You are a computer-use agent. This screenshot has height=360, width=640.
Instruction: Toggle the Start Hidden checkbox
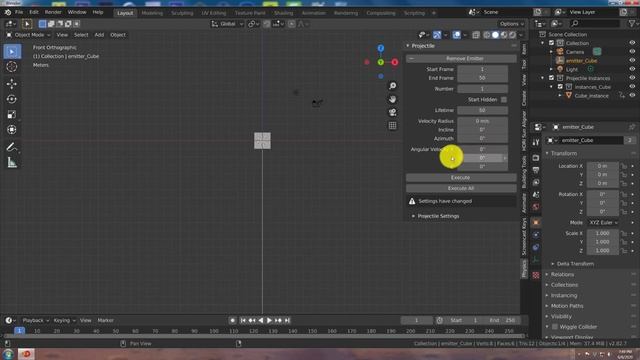click(504, 100)
